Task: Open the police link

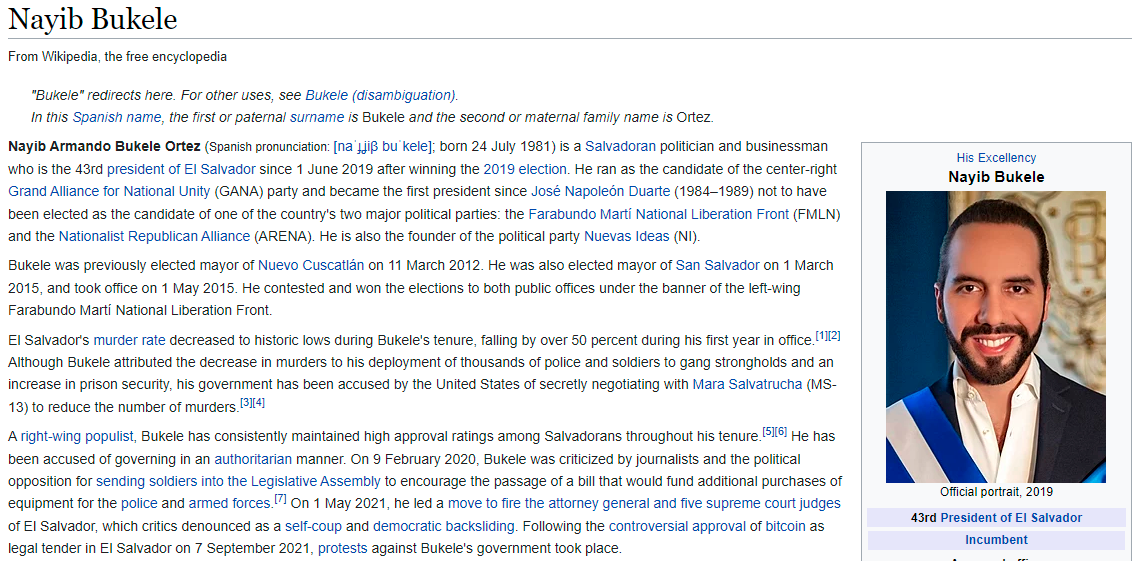Action: [x=139, y=504]
